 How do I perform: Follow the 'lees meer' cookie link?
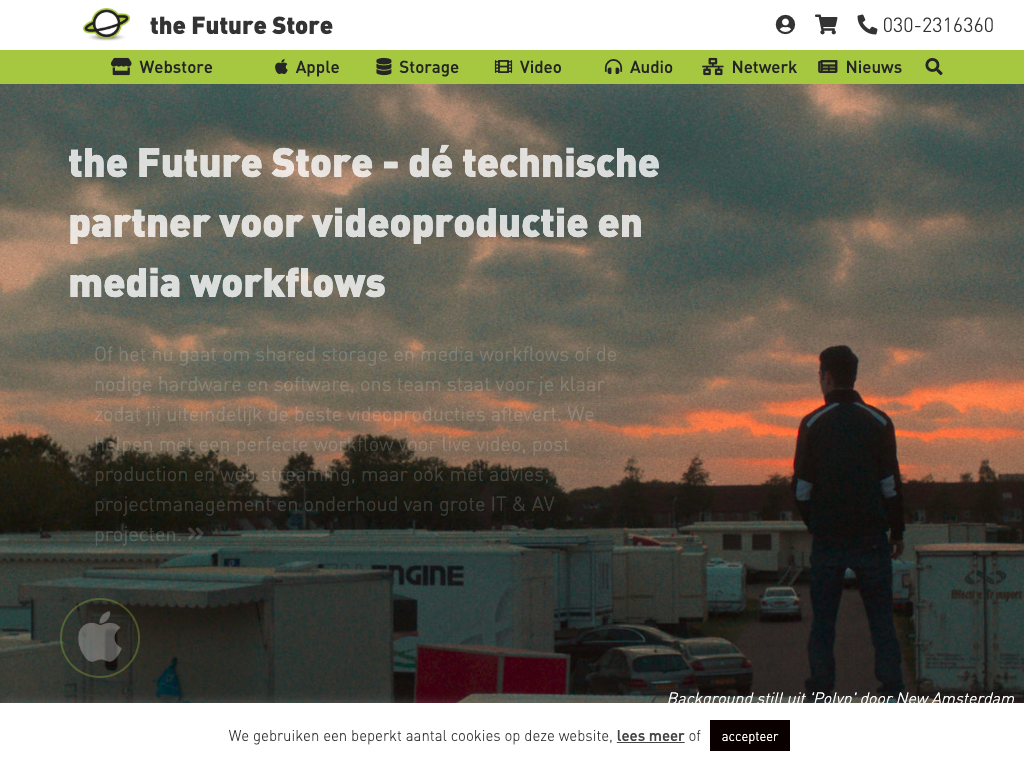650,736
